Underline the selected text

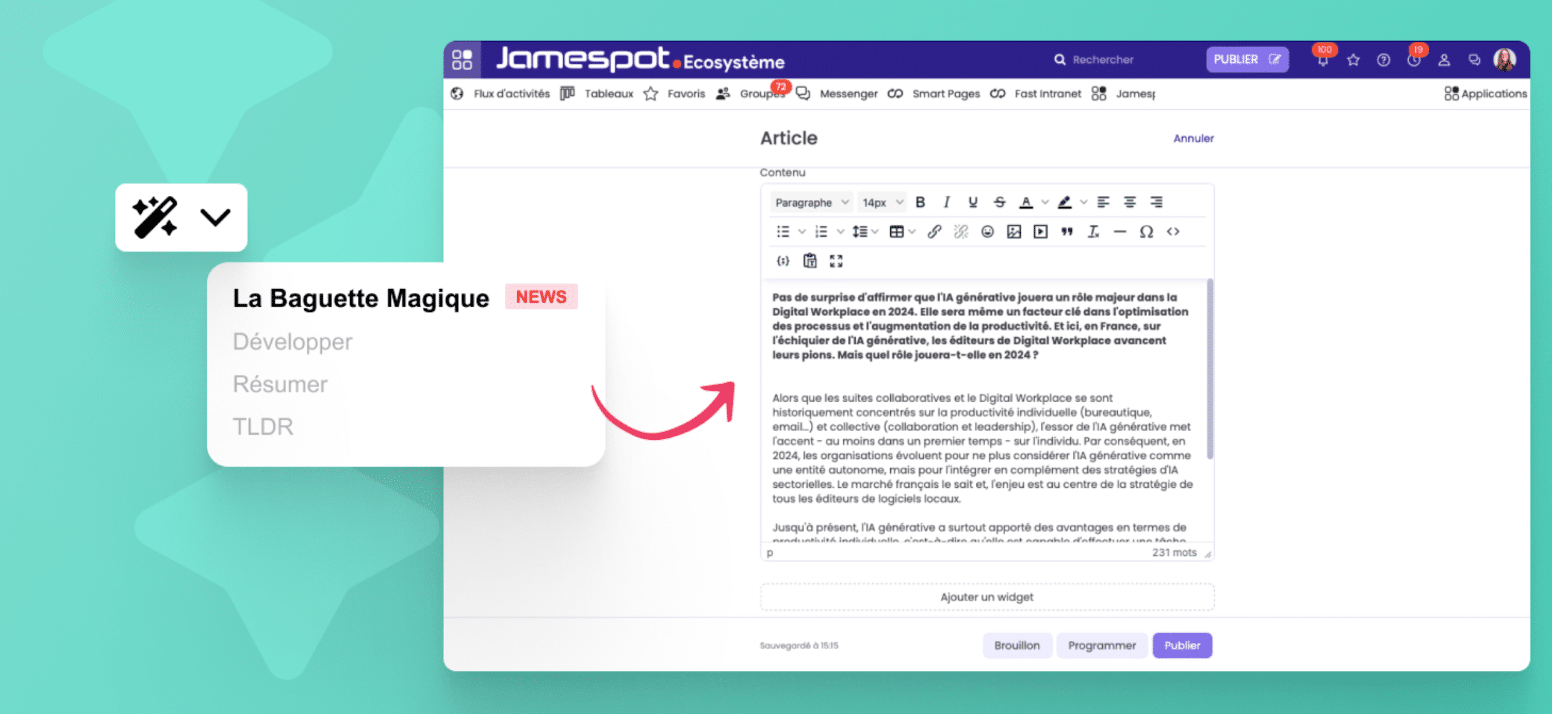coord(973,202)
